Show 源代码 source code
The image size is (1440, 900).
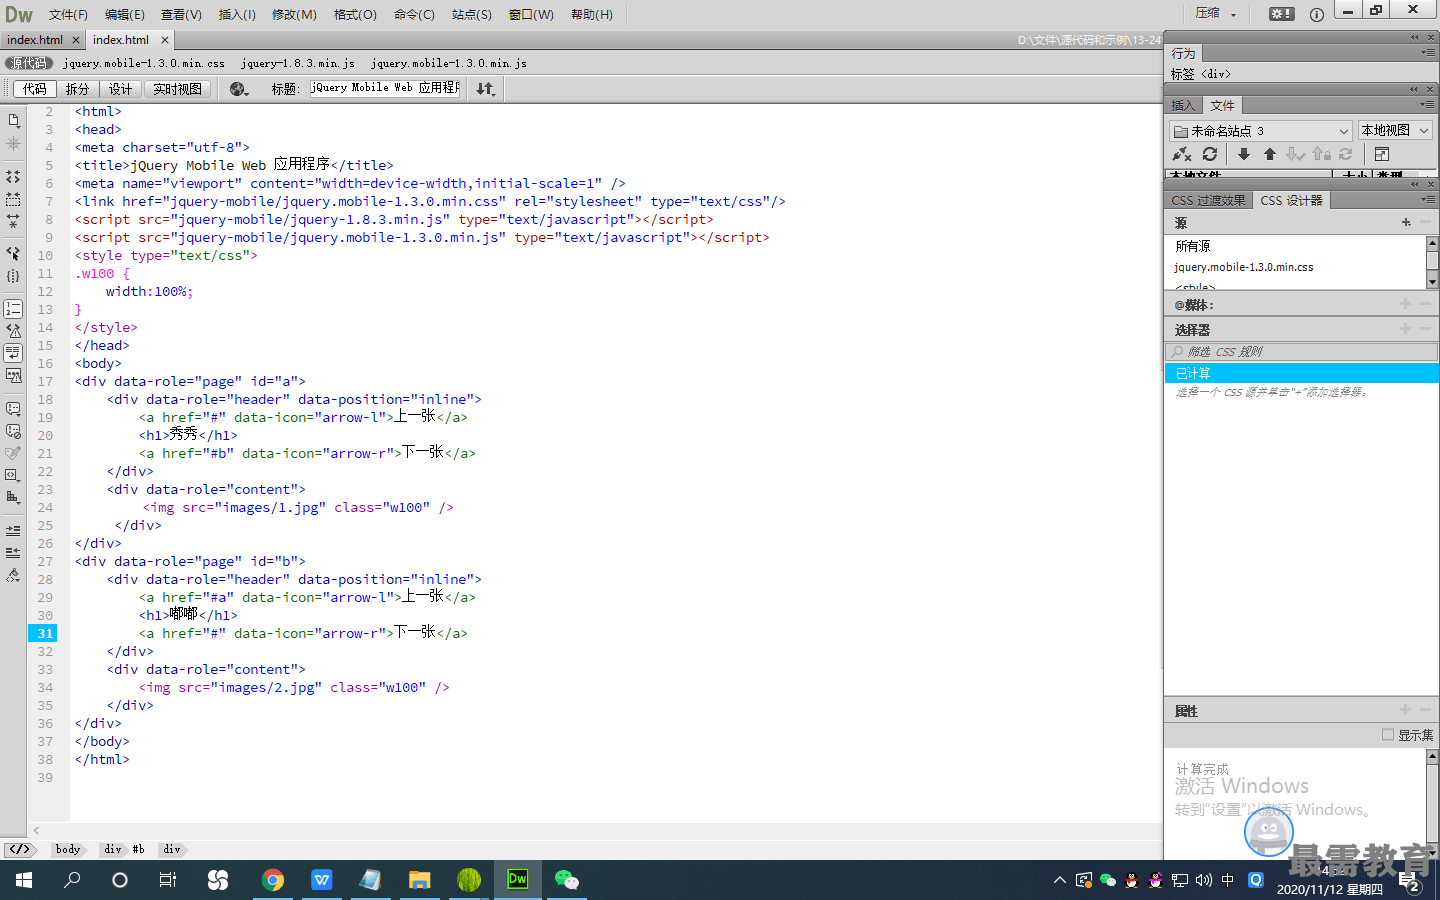click(x=29, y=63)
